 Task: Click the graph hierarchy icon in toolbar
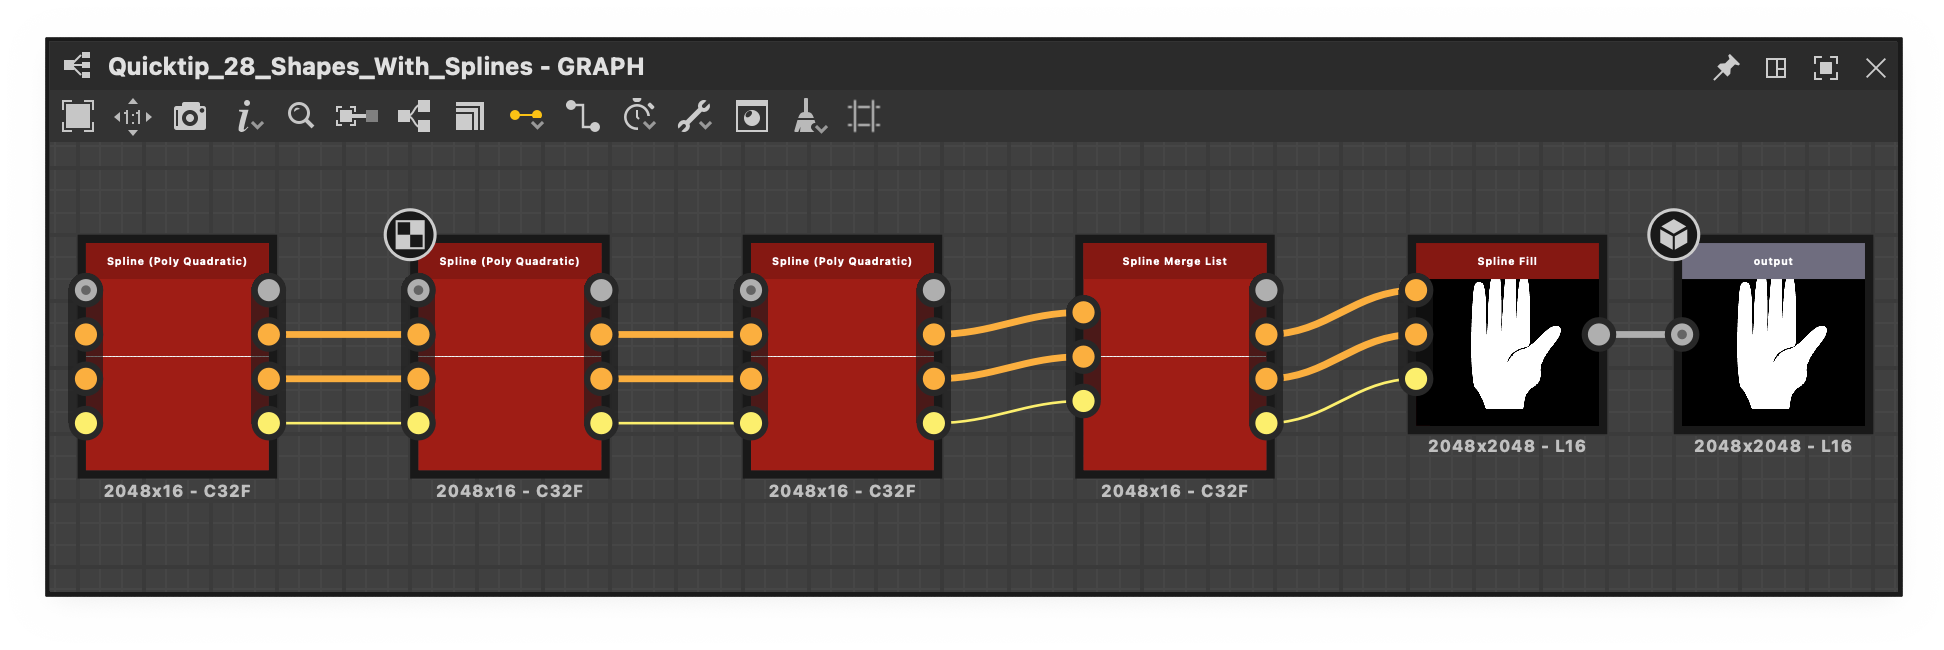pyautogui.click(x=414, y=117)
